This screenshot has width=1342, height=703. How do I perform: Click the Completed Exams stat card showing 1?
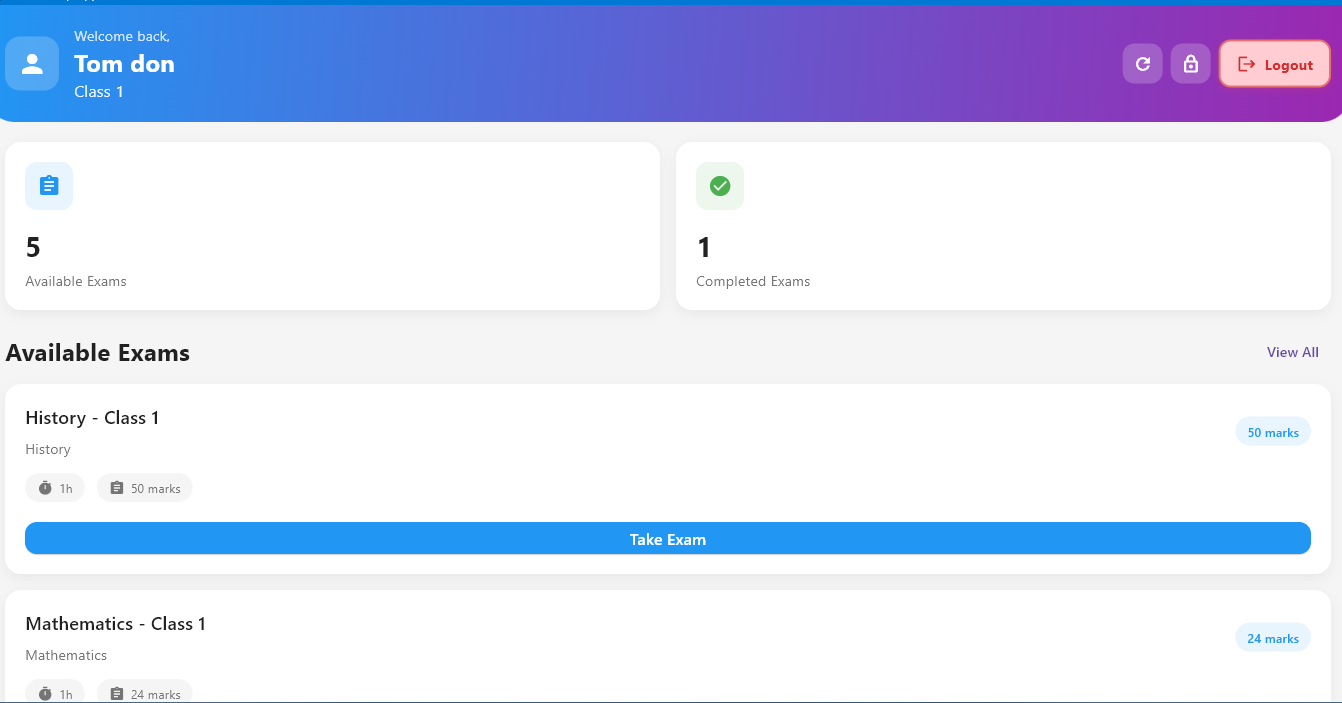tap(1003, 226)
